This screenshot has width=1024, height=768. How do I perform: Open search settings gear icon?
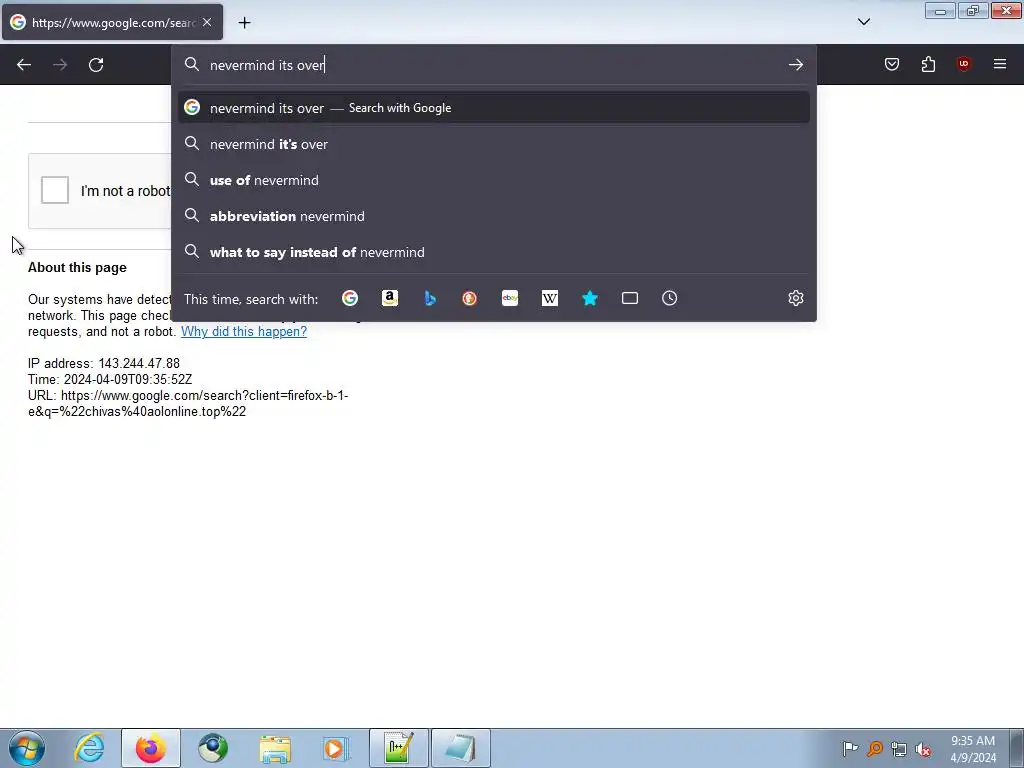(x=795, y=298)
